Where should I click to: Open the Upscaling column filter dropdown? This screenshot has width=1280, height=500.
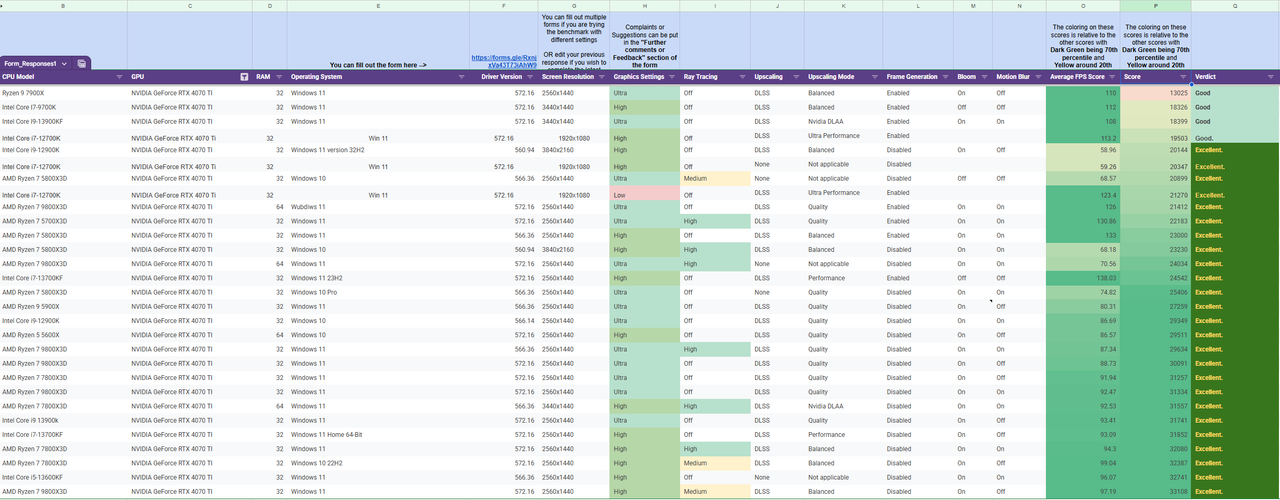click(796, 77)
